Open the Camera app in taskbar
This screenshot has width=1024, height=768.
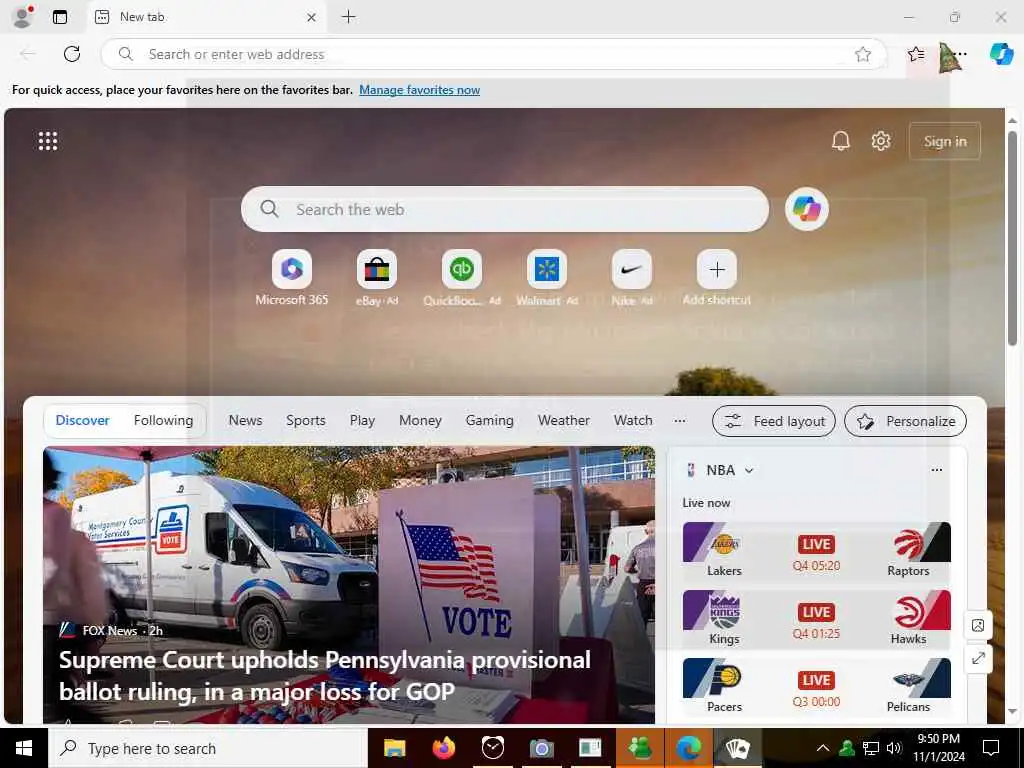coord(541,748)
